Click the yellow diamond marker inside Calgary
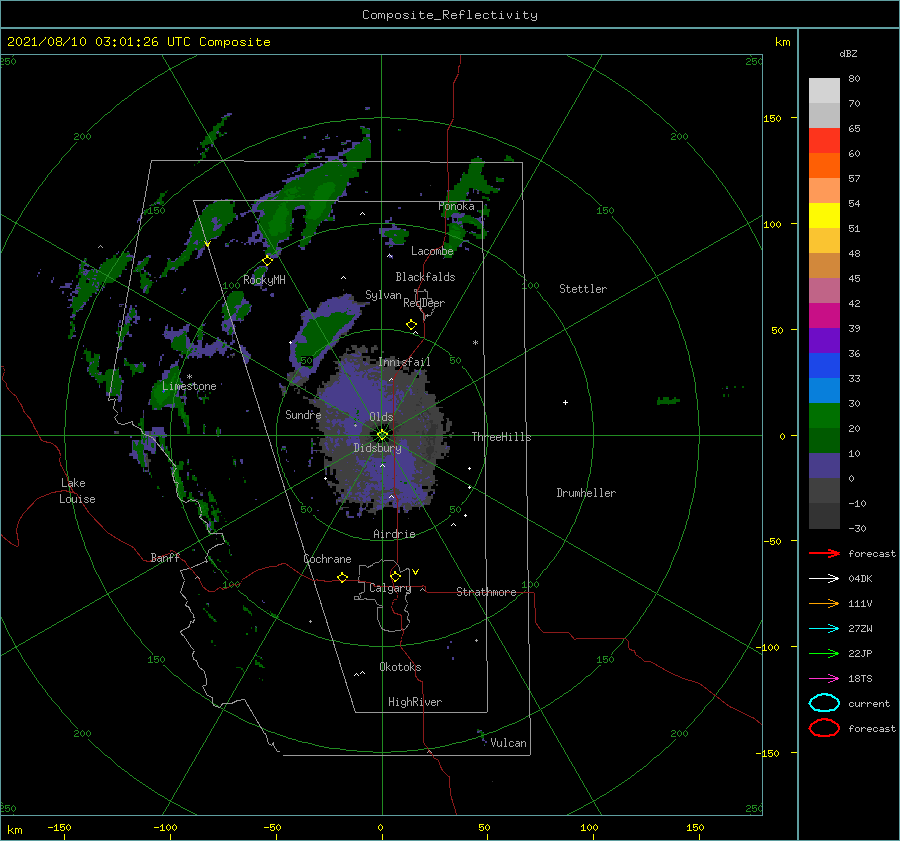This screenshot has width=900, height=841. click(x=395, y=576)
